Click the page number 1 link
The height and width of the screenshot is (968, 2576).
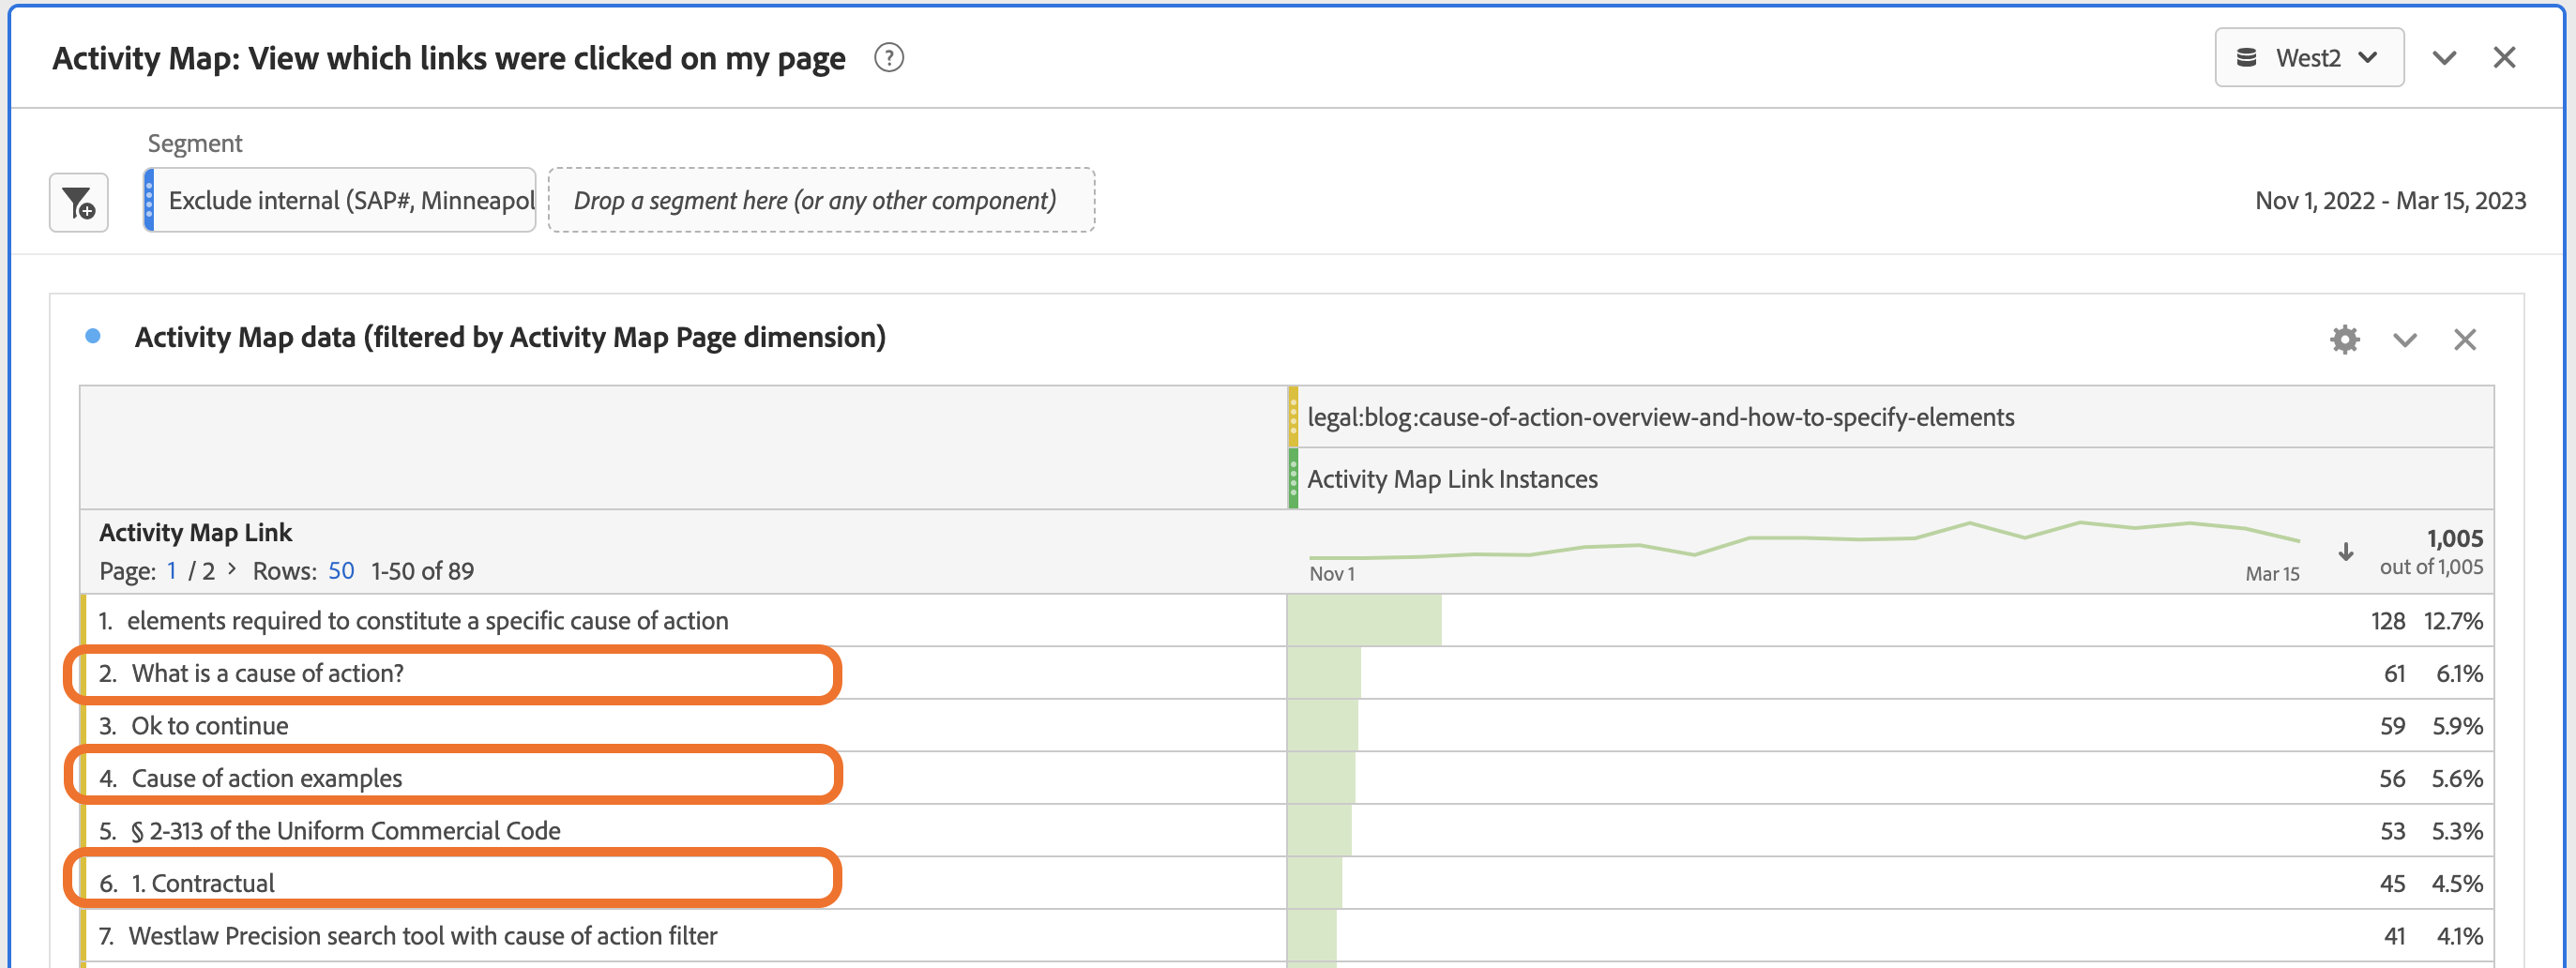pos(172,571)
